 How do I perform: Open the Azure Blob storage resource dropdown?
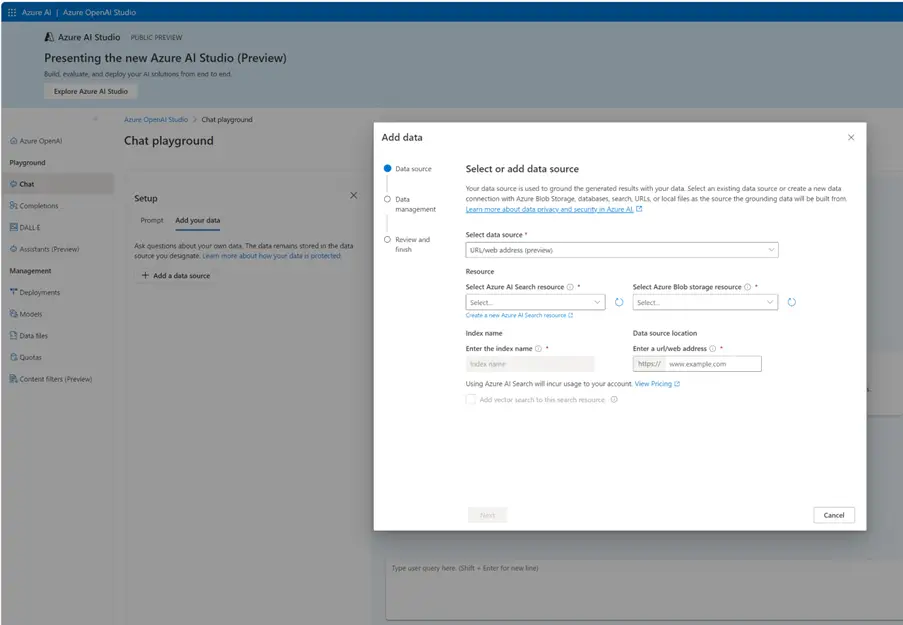pos(705,302)
